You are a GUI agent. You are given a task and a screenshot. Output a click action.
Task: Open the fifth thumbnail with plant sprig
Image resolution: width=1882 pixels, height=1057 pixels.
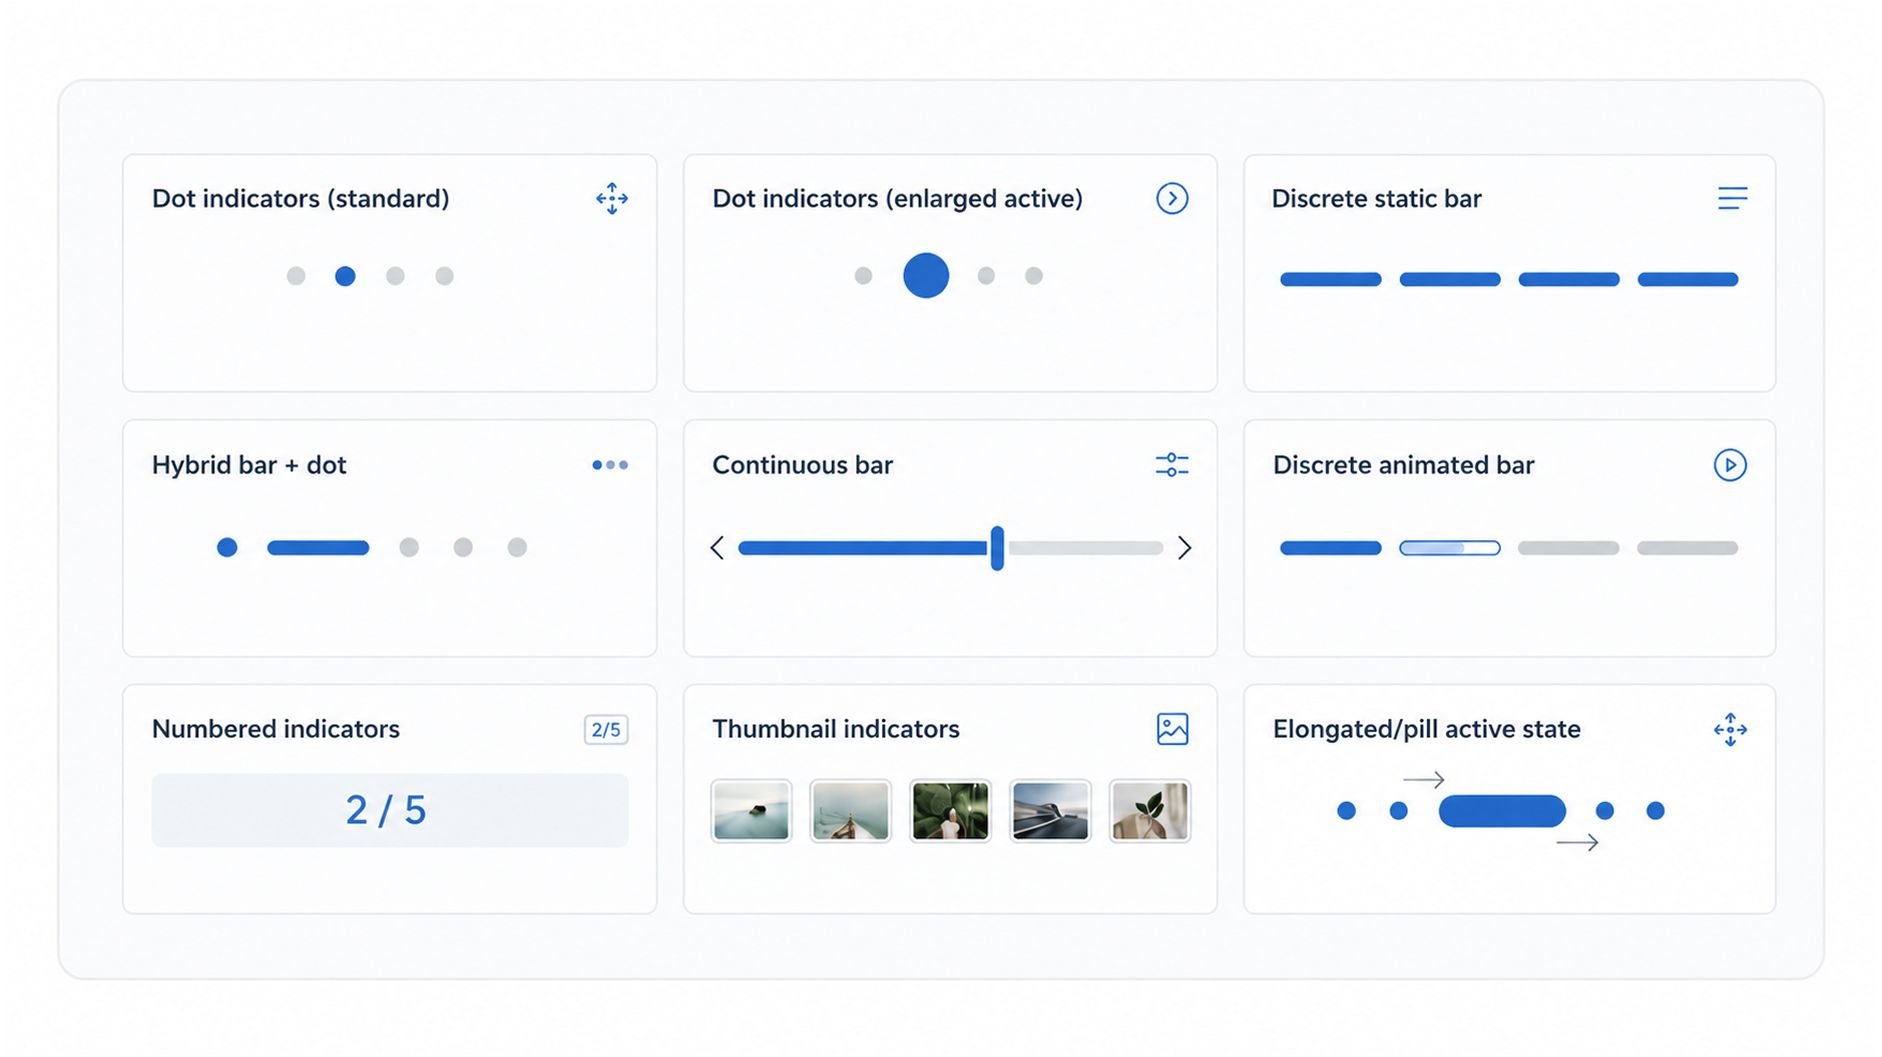(x=1150, y=811)
